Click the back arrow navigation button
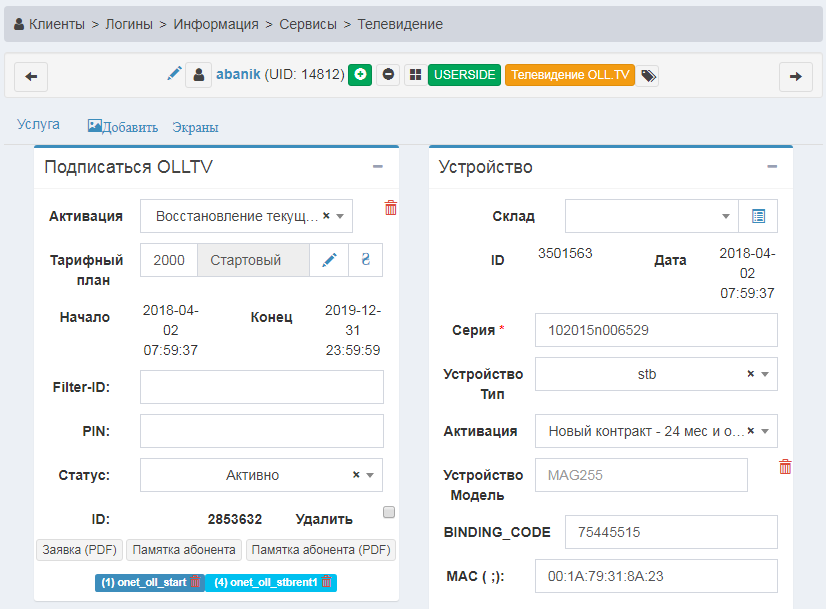The height and width of the screenshot is (609, 826). 31,77
